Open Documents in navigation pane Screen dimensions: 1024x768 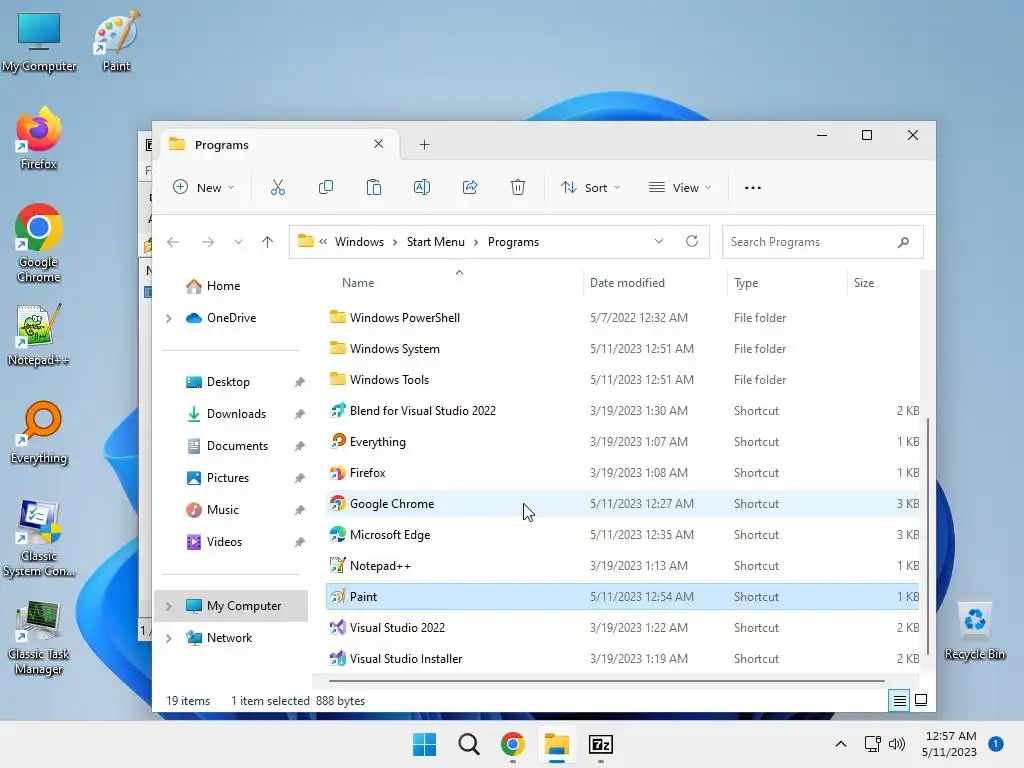[237, 446]
